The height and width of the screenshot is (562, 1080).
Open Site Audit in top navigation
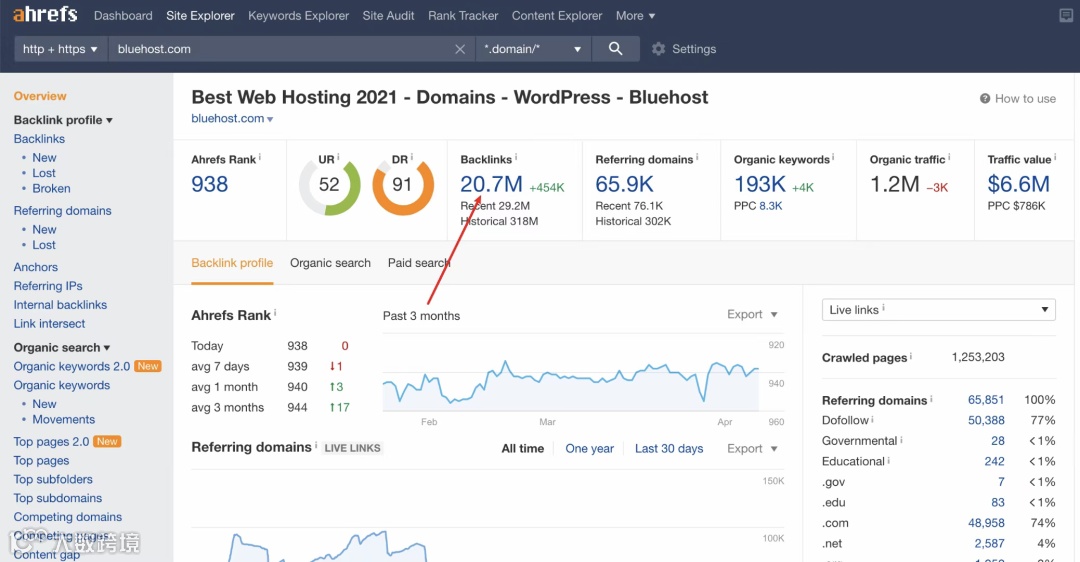[x=388, y=15]
